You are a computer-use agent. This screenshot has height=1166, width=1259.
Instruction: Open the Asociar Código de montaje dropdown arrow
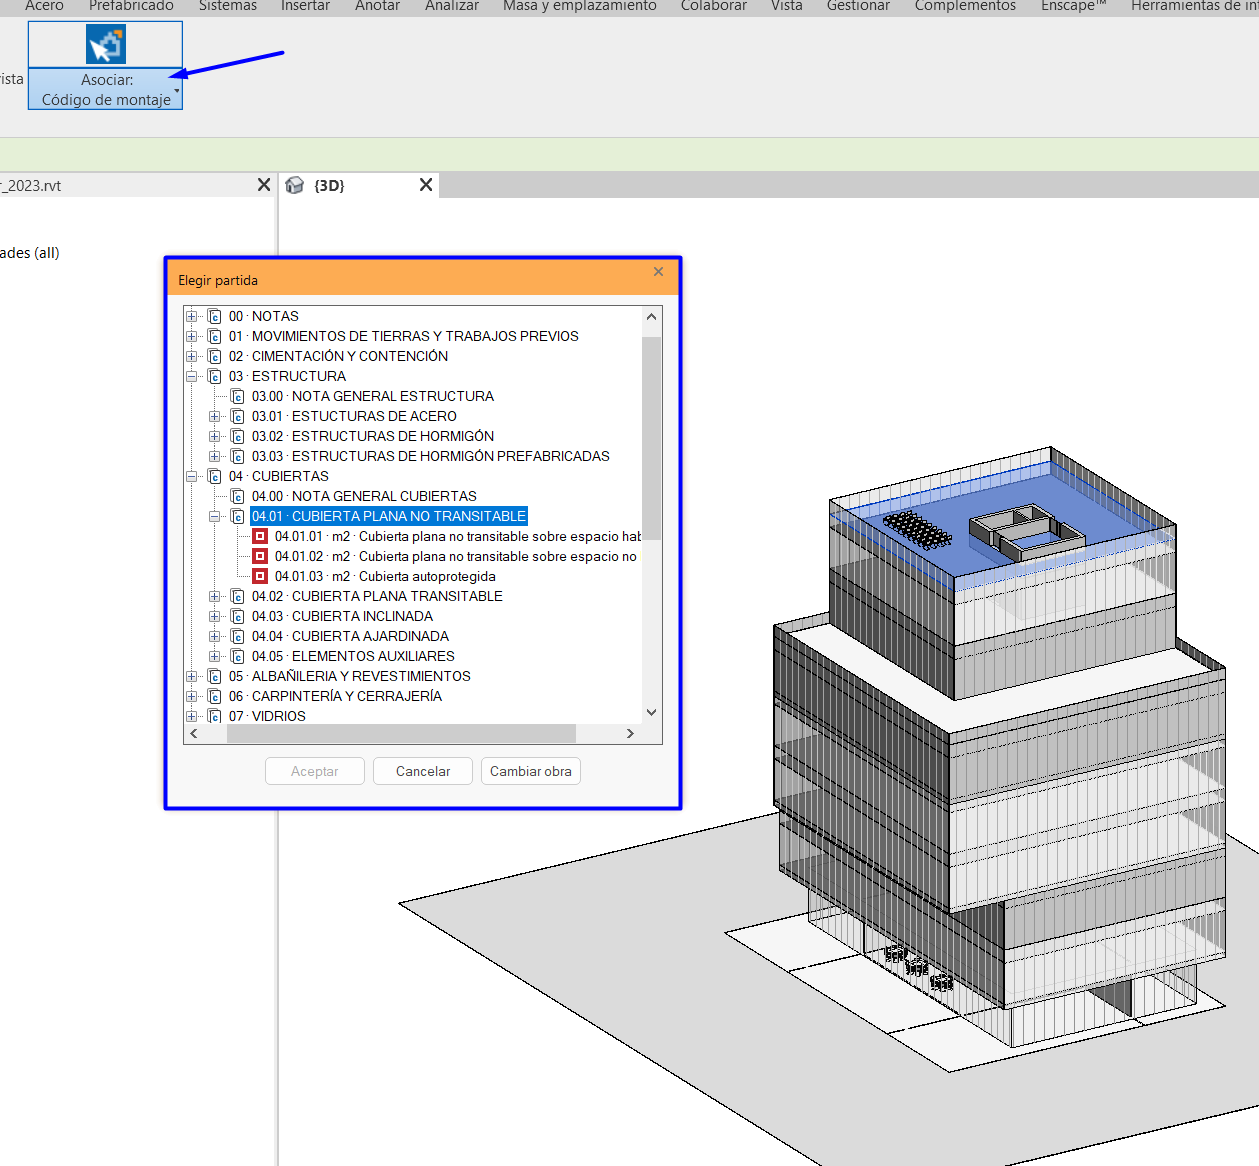177,91
